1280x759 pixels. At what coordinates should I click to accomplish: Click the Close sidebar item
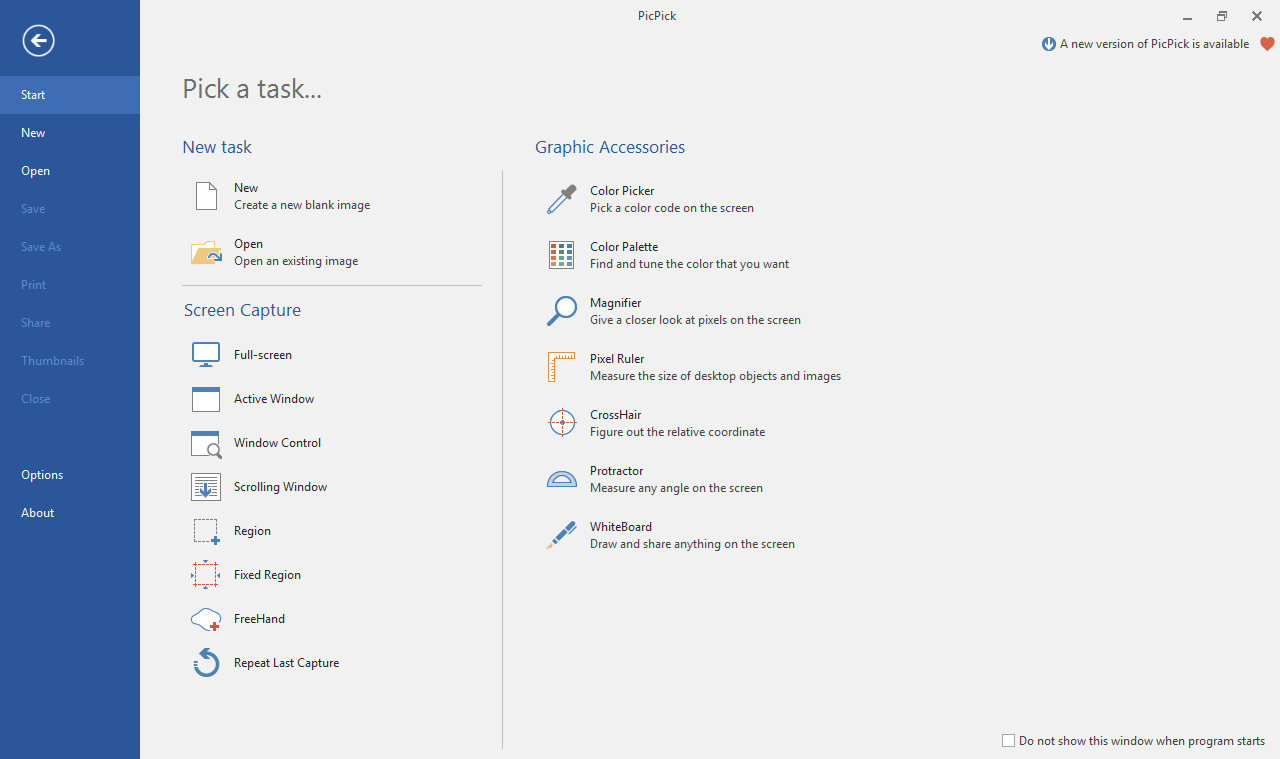click(70, 399)
